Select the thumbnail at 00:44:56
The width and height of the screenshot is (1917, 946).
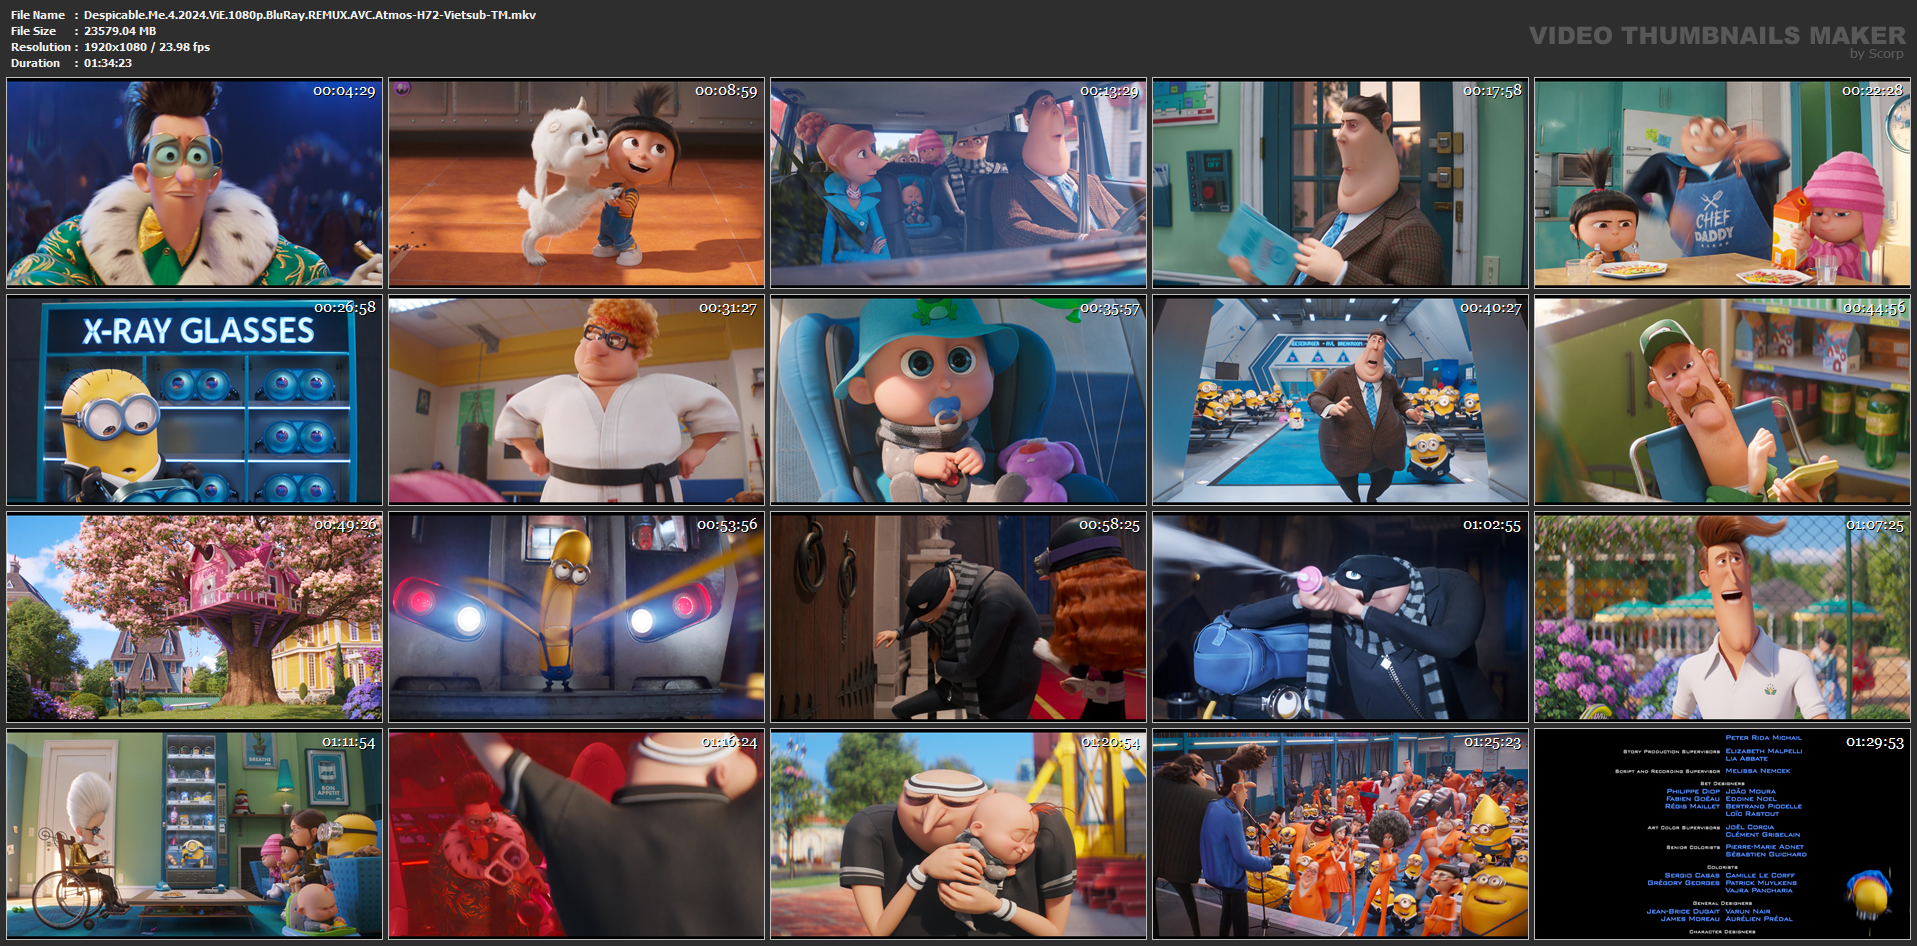(1723, 401)
